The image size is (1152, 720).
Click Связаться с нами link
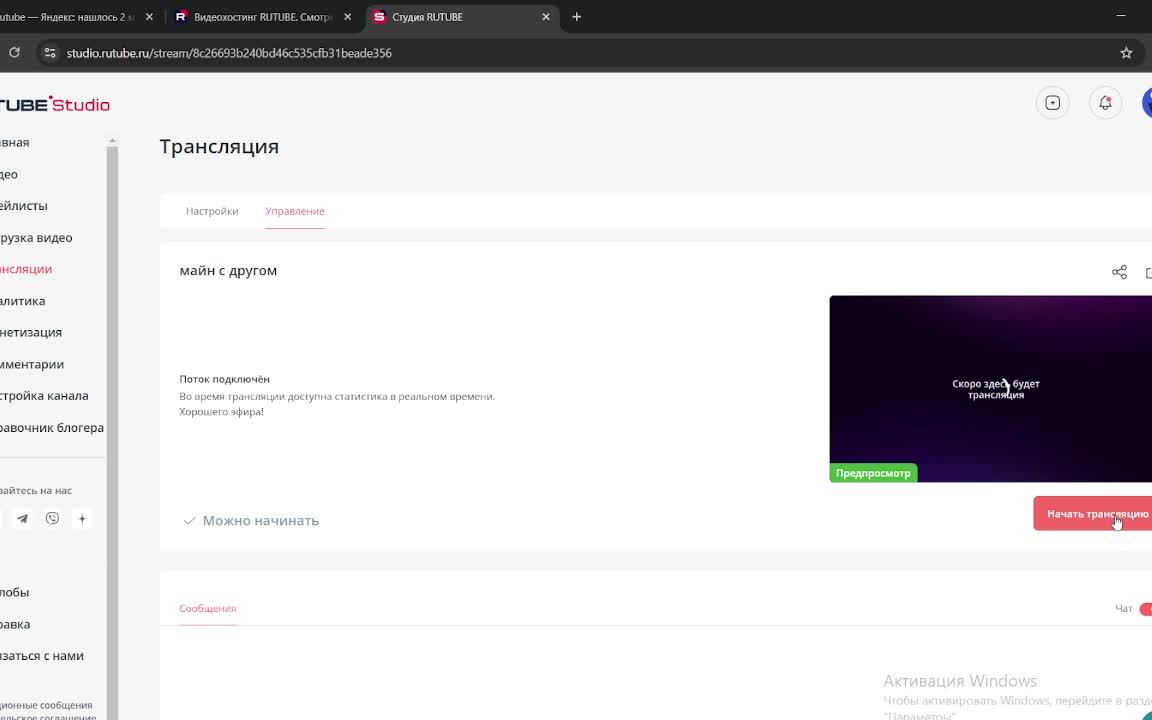tap(42, 655)
